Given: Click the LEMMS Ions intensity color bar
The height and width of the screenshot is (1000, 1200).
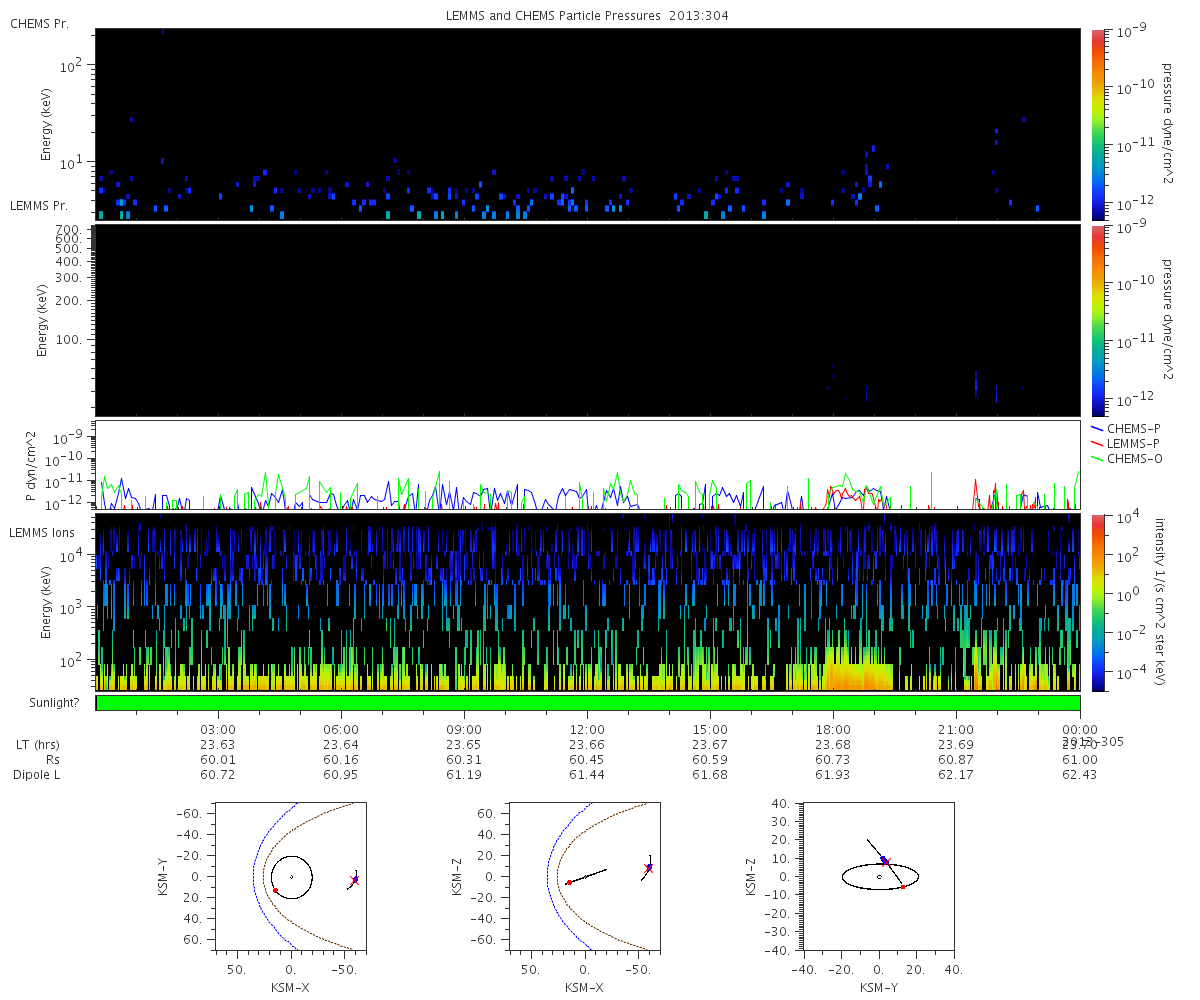Looking at the screenshot, I should coord(1097,603).
